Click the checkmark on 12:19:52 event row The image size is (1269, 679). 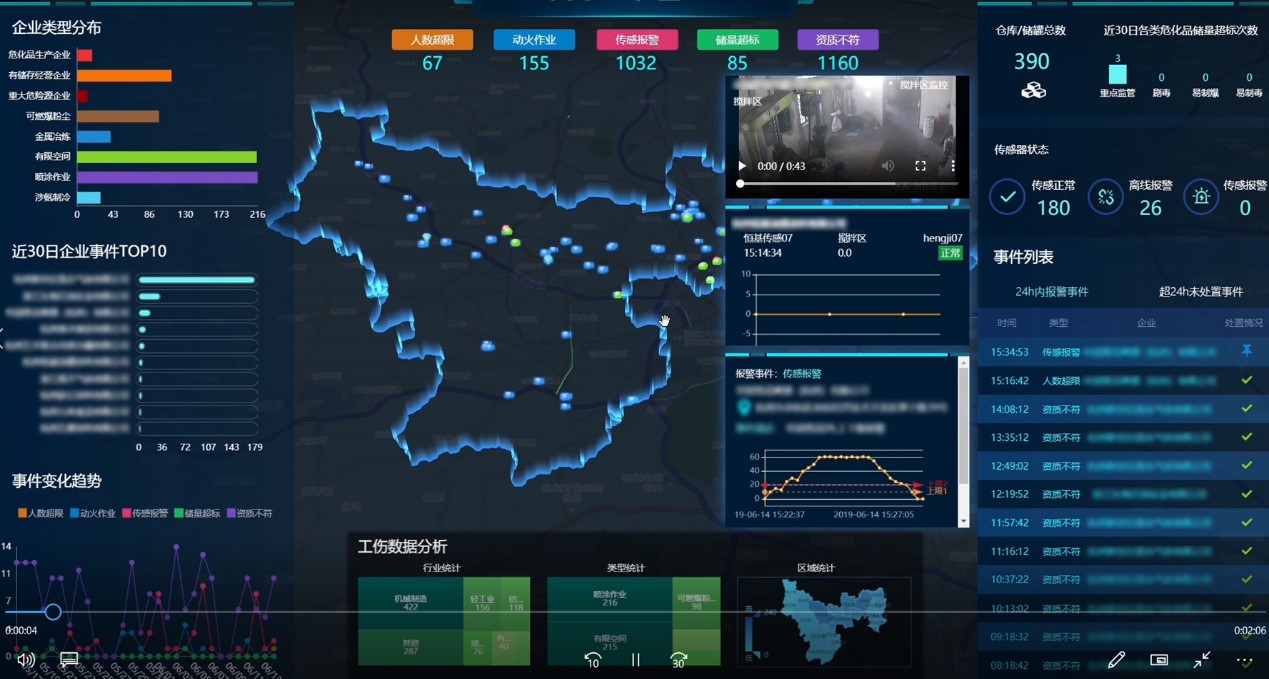click(1246, 493)
